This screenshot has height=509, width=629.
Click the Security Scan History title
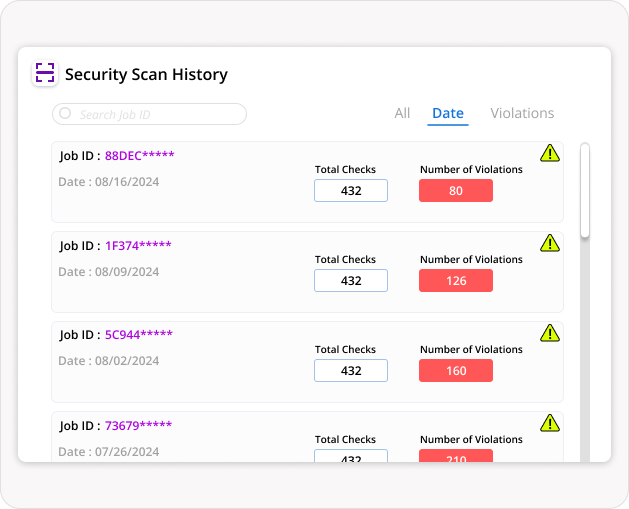(146, 75)
